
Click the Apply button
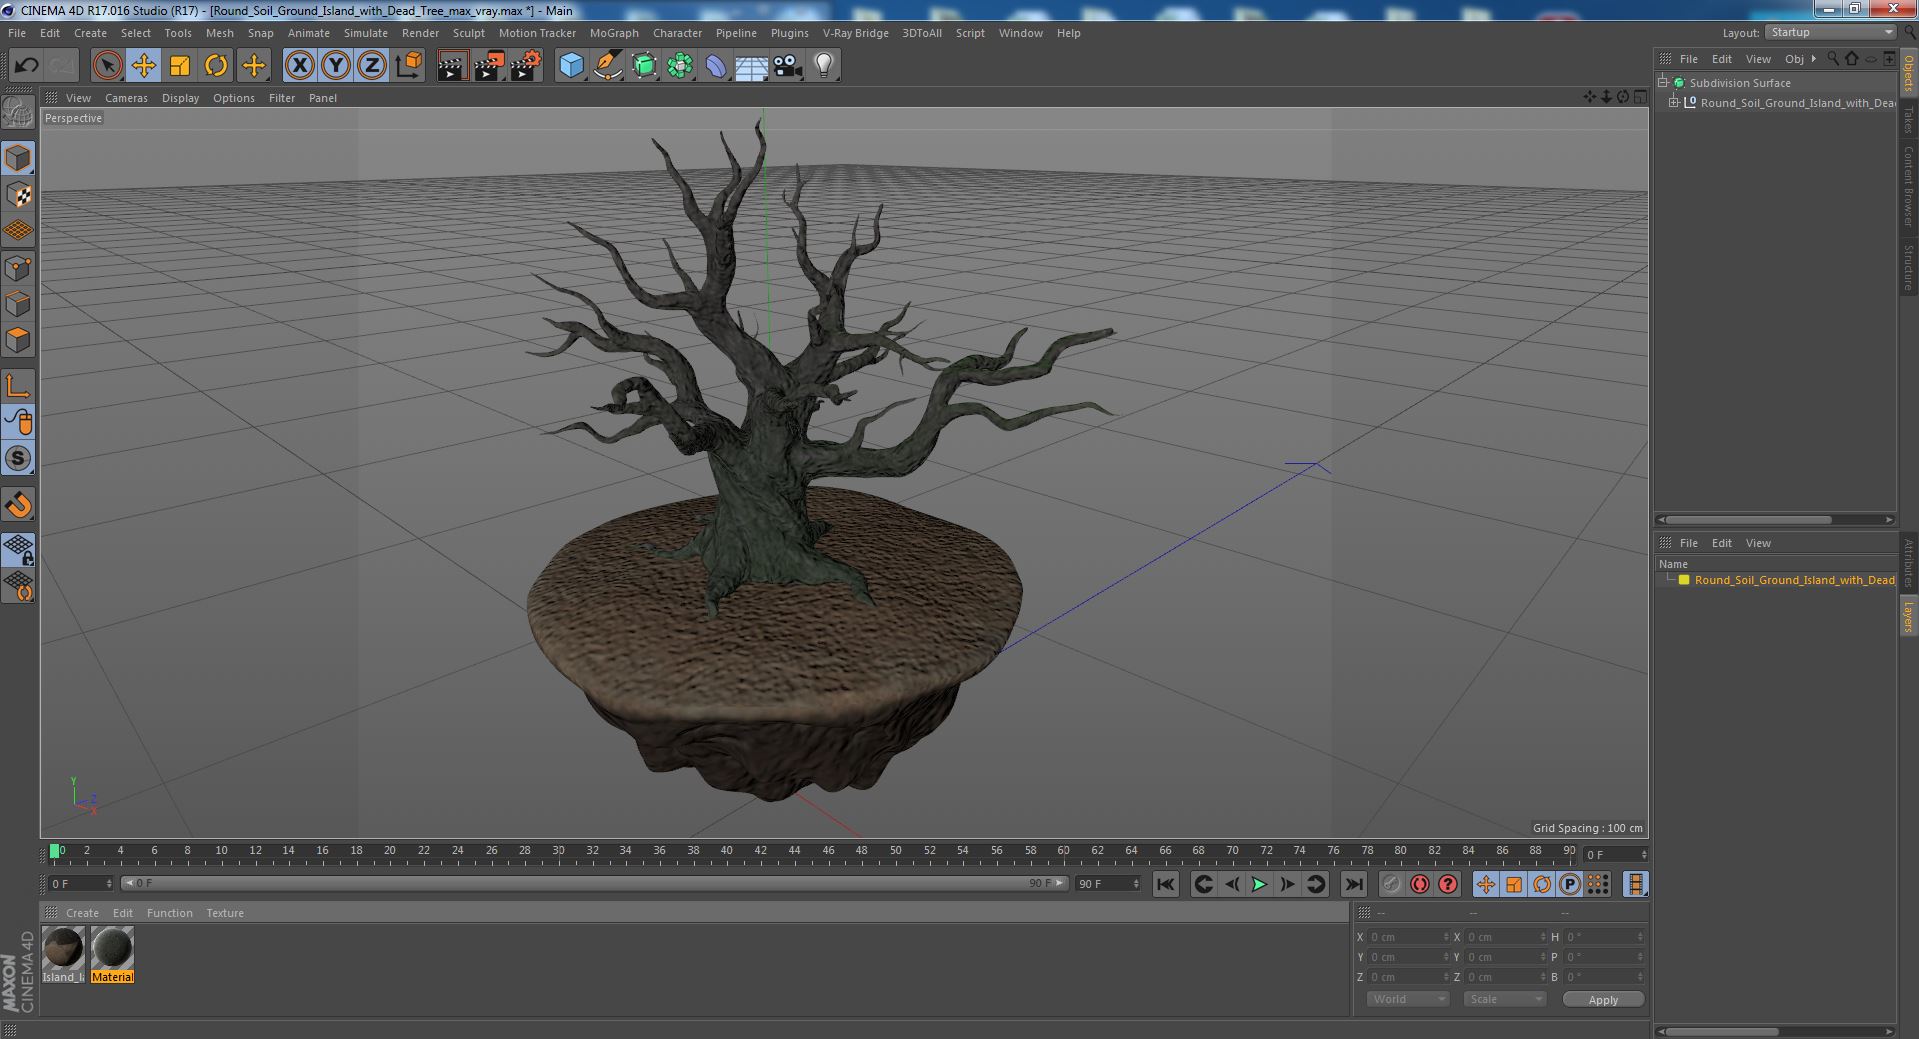[1603, 1000]
